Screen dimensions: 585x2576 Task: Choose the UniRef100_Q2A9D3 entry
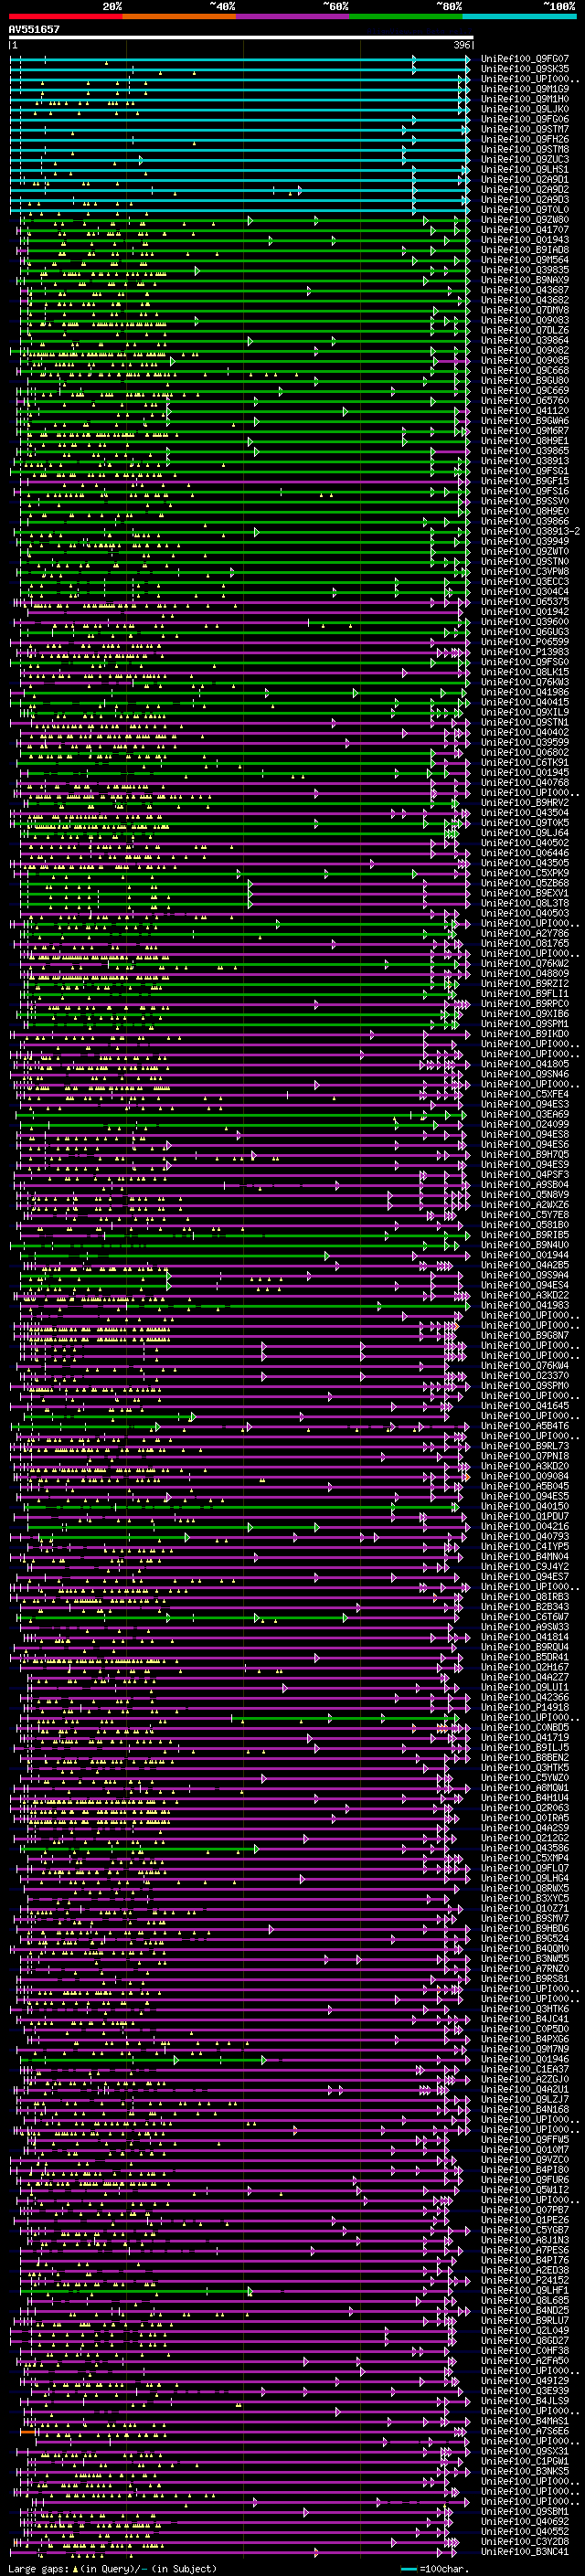(524, 199)
